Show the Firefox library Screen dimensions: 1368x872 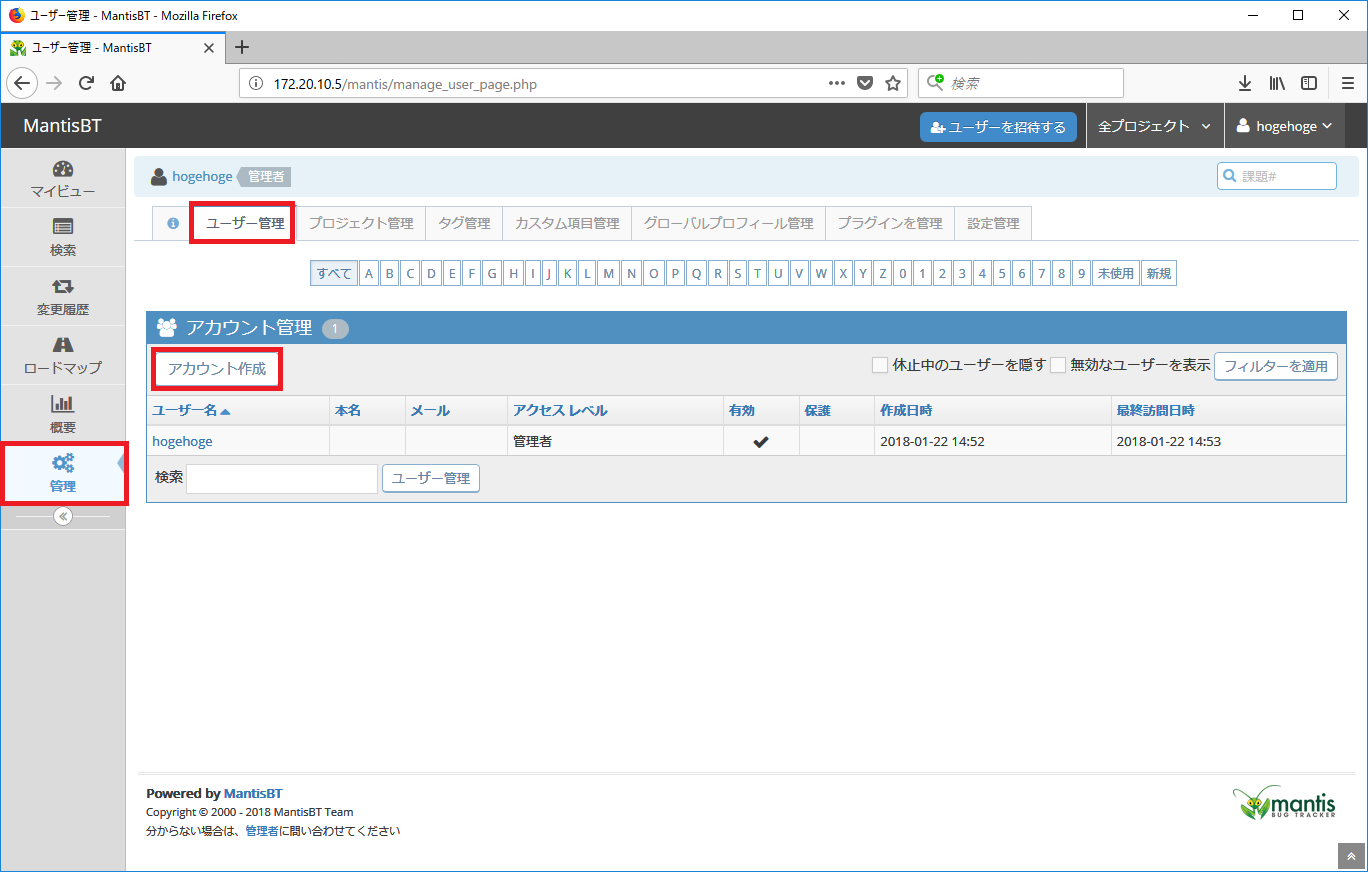pos(1277,83)
